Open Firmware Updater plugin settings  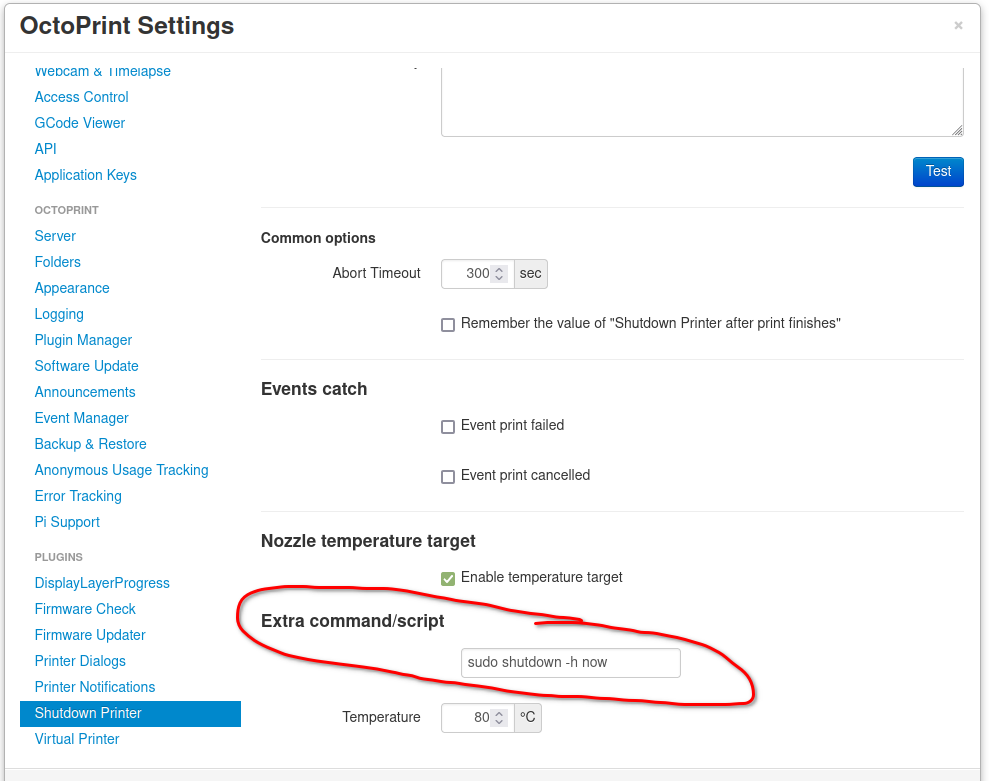[x=90, y=635]
